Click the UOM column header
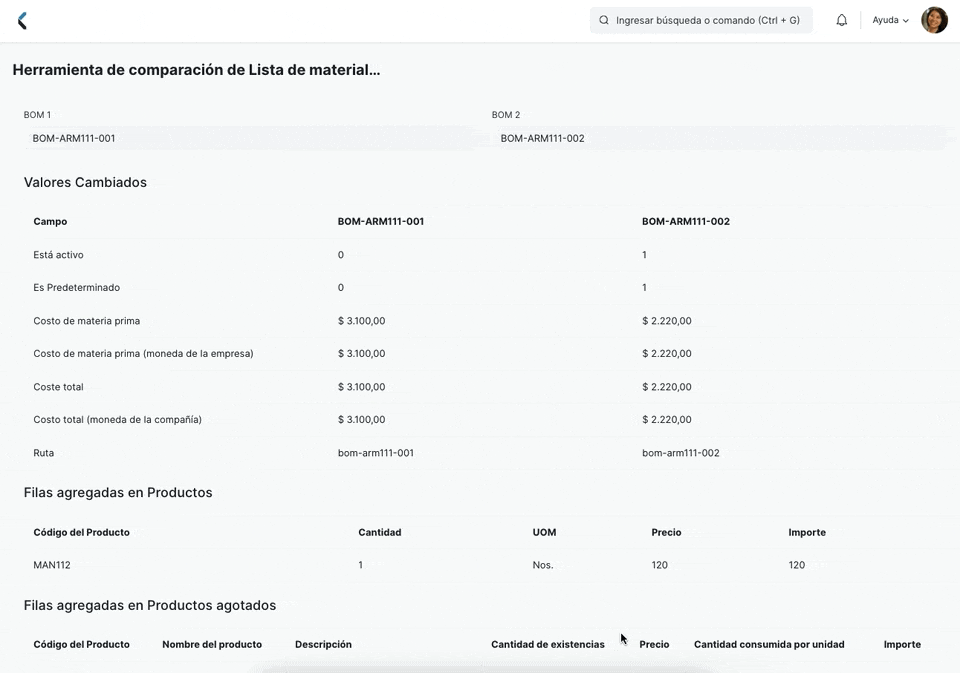Screen dimensions: 960x673 tap(544, 532)
